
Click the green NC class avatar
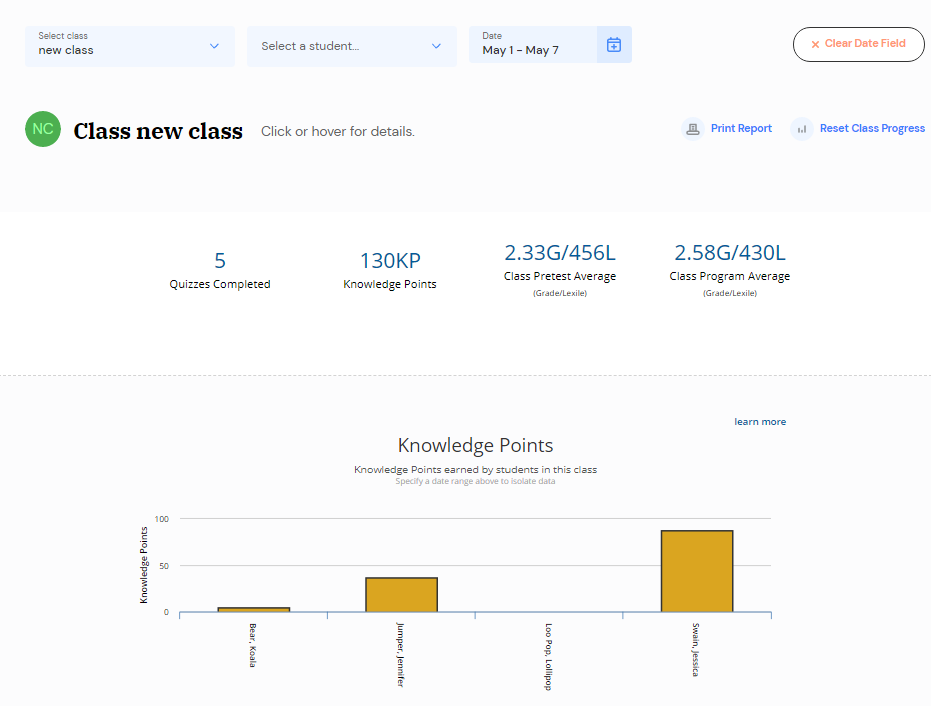tap(43, 129)
